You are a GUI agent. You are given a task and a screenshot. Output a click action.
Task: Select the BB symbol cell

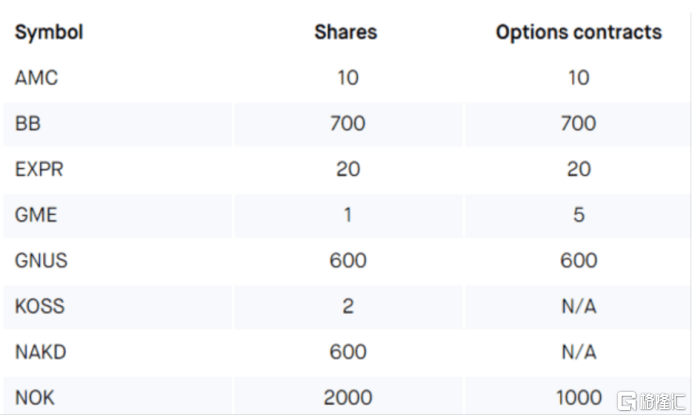(x=26, y=124)
